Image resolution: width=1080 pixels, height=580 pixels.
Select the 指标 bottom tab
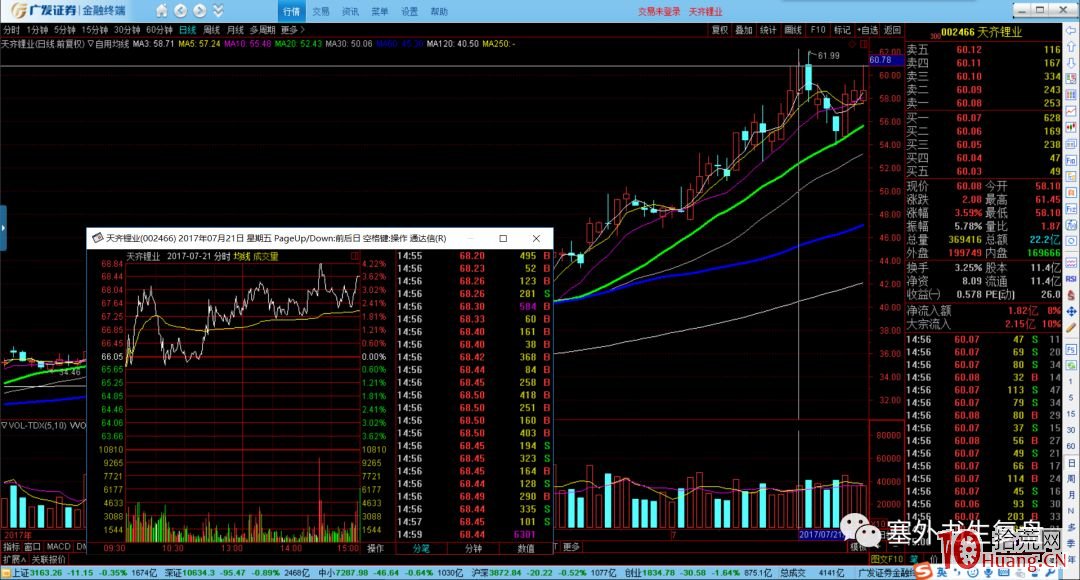(x=11, y=547)
